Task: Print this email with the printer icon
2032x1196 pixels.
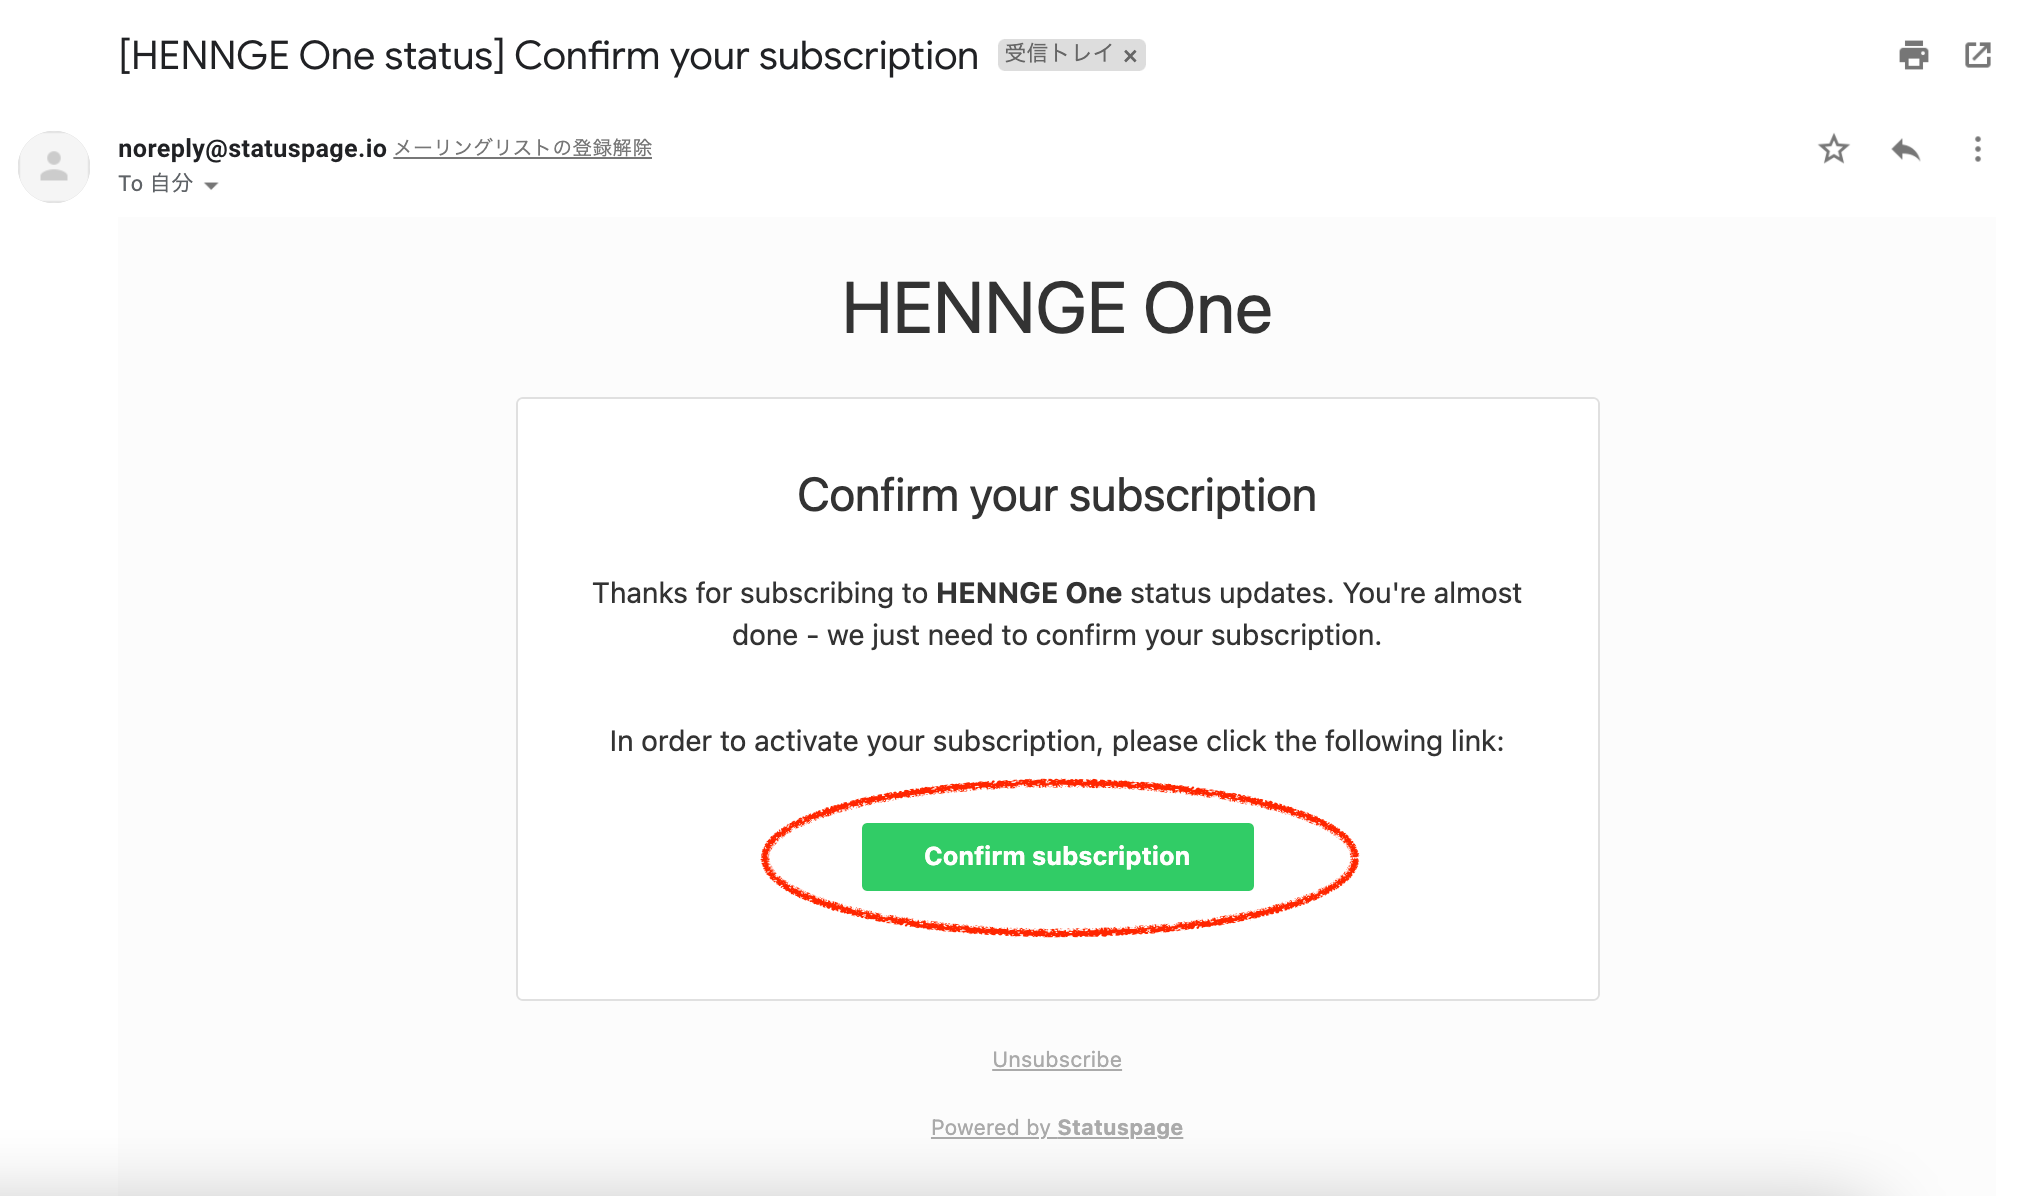Action: tap(1913, 55)
